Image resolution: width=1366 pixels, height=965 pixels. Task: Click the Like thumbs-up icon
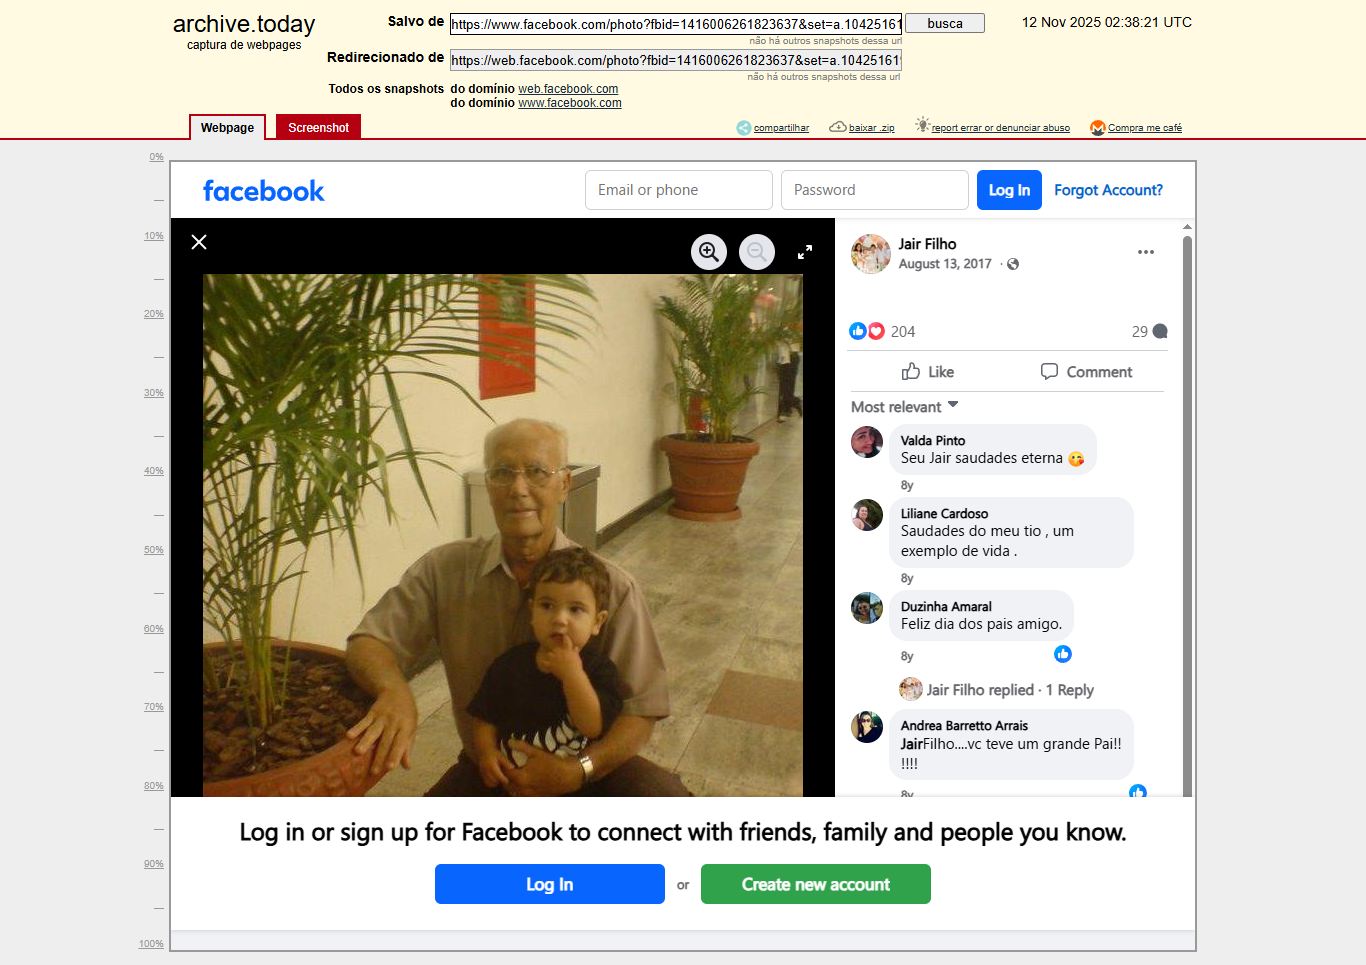pyautogui.click(x=911, y=372)
